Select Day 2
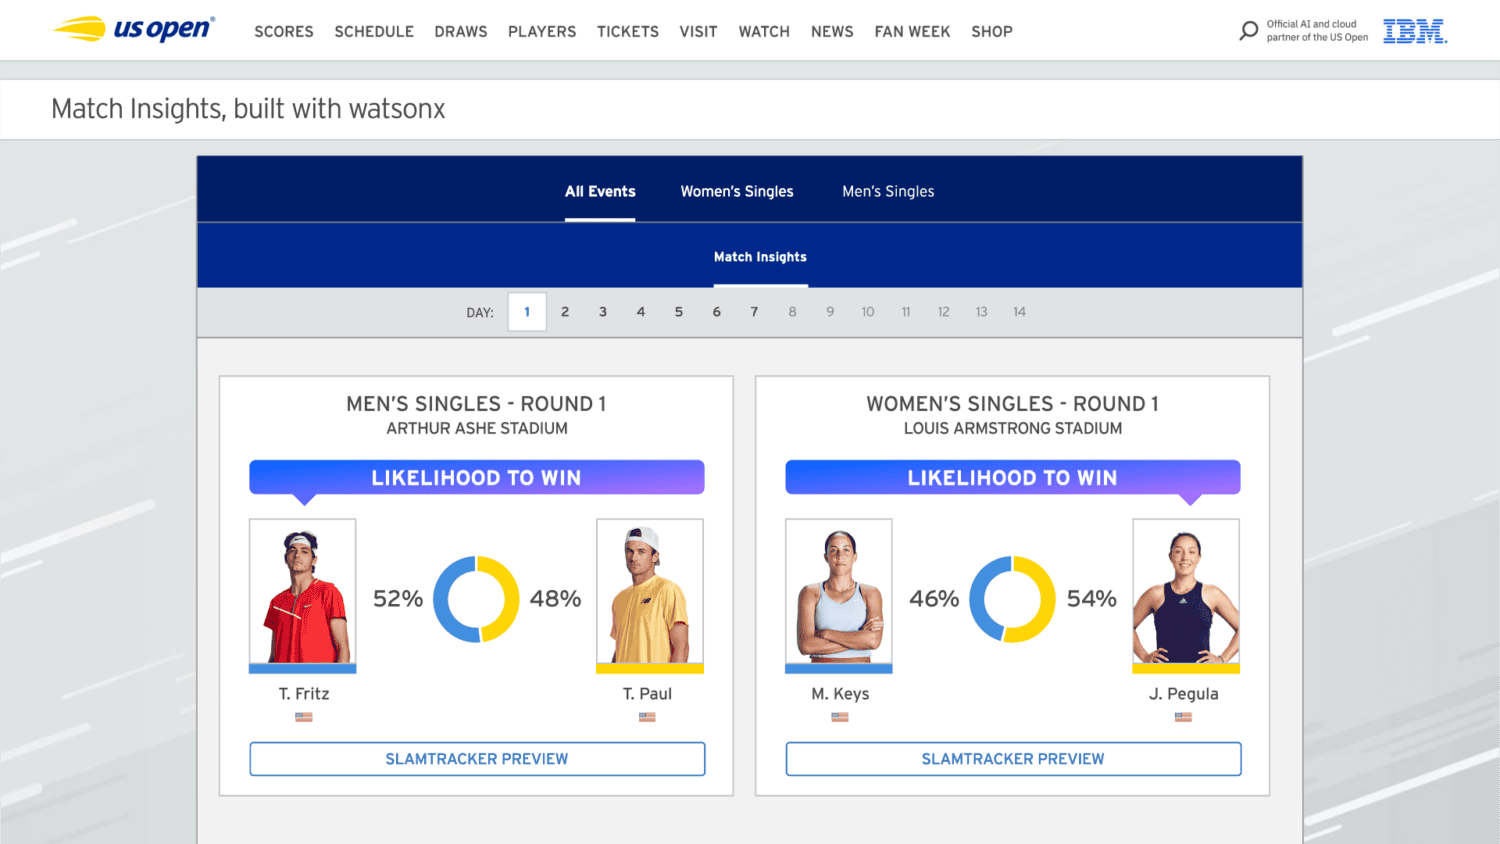The width and height of the screenshot is (1500, 844). pyautogui.click(x=565, y=312)
